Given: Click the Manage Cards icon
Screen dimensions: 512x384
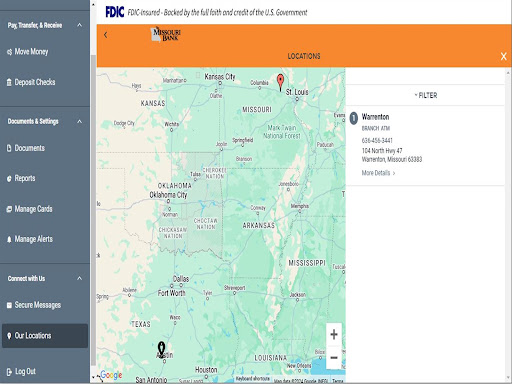Looking at the screenshot, I should 9,209.
